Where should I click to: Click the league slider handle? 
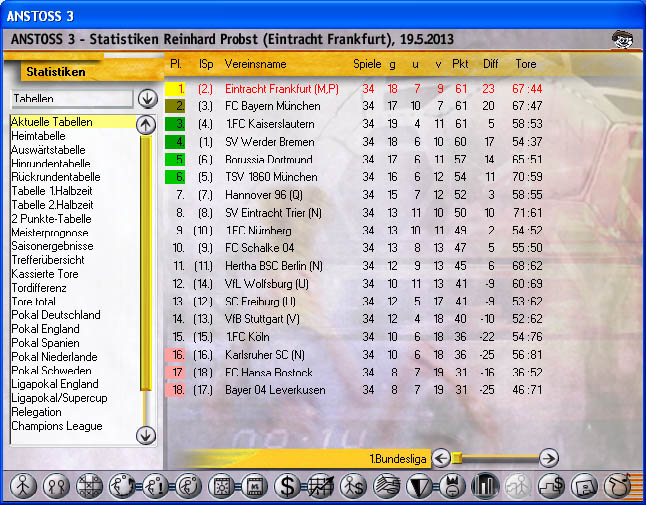point(456,458)
